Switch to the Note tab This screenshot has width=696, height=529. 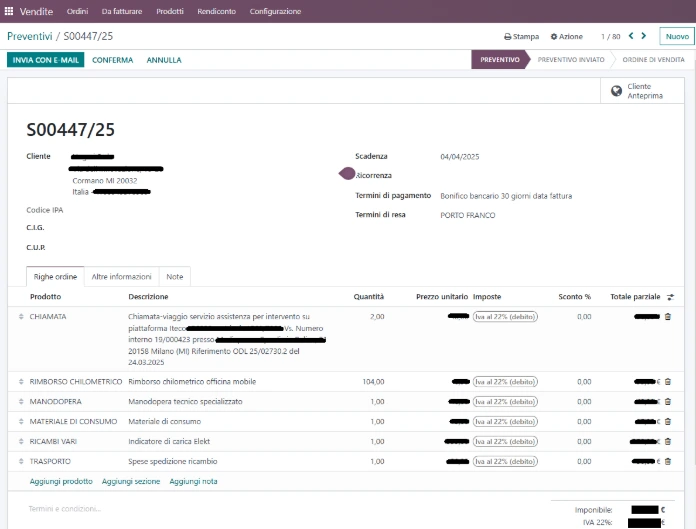click(175, 276)
